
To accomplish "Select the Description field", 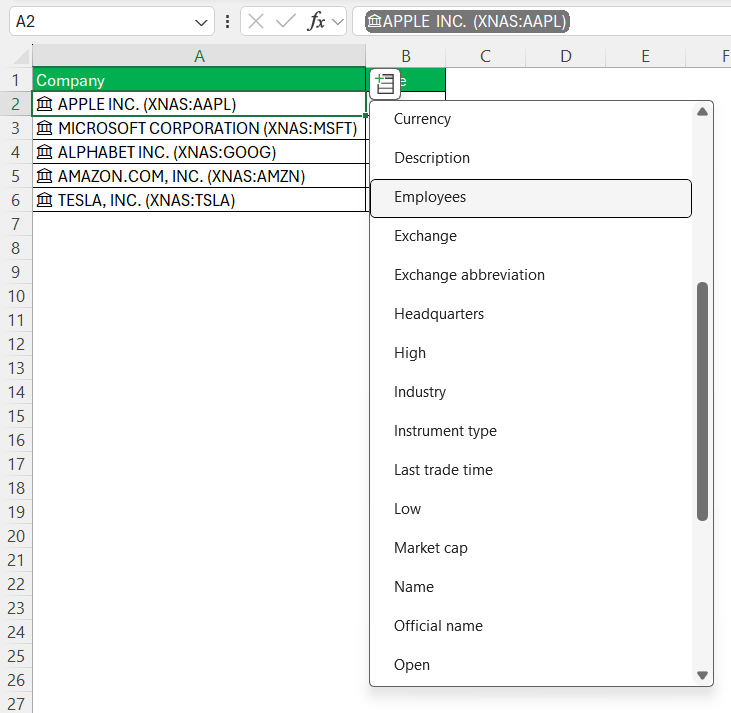I will (x=531, y=158).
